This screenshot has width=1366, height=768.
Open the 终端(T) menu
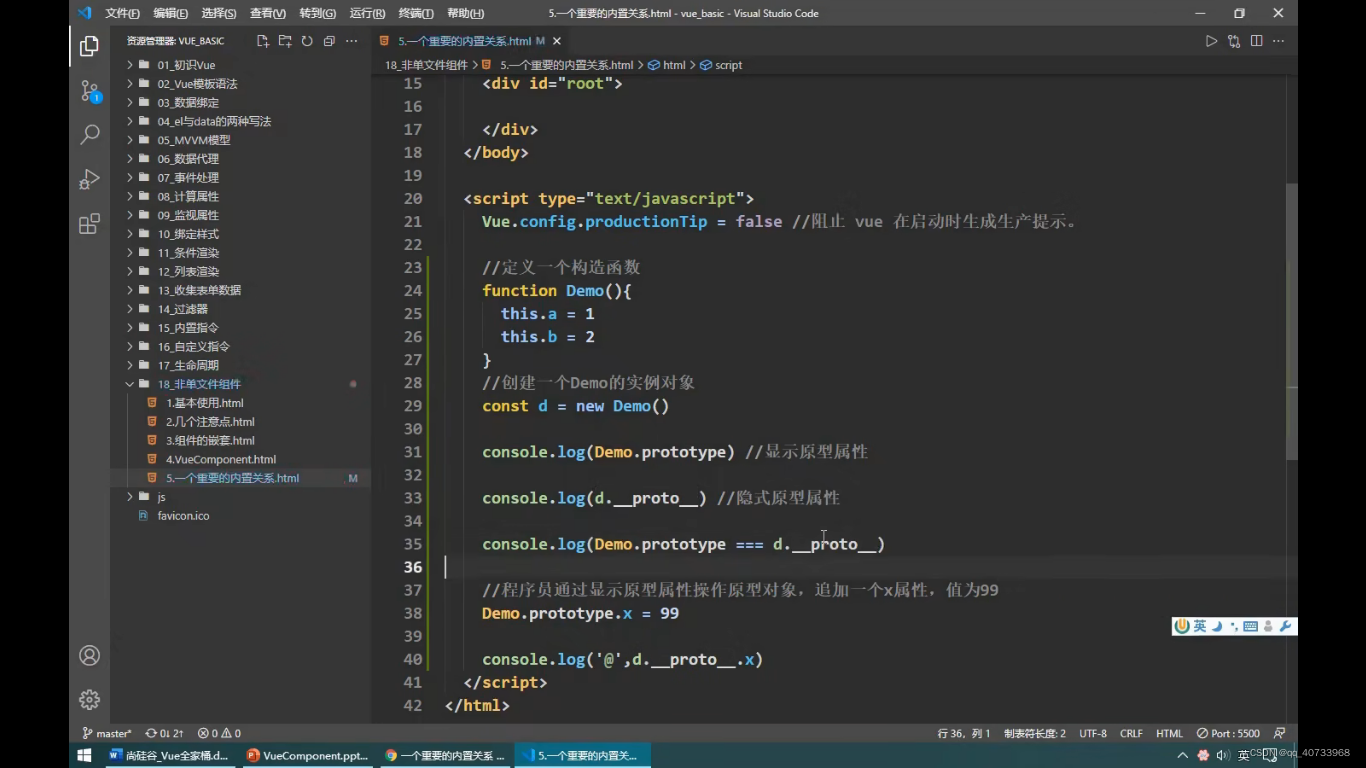[416, 13]
